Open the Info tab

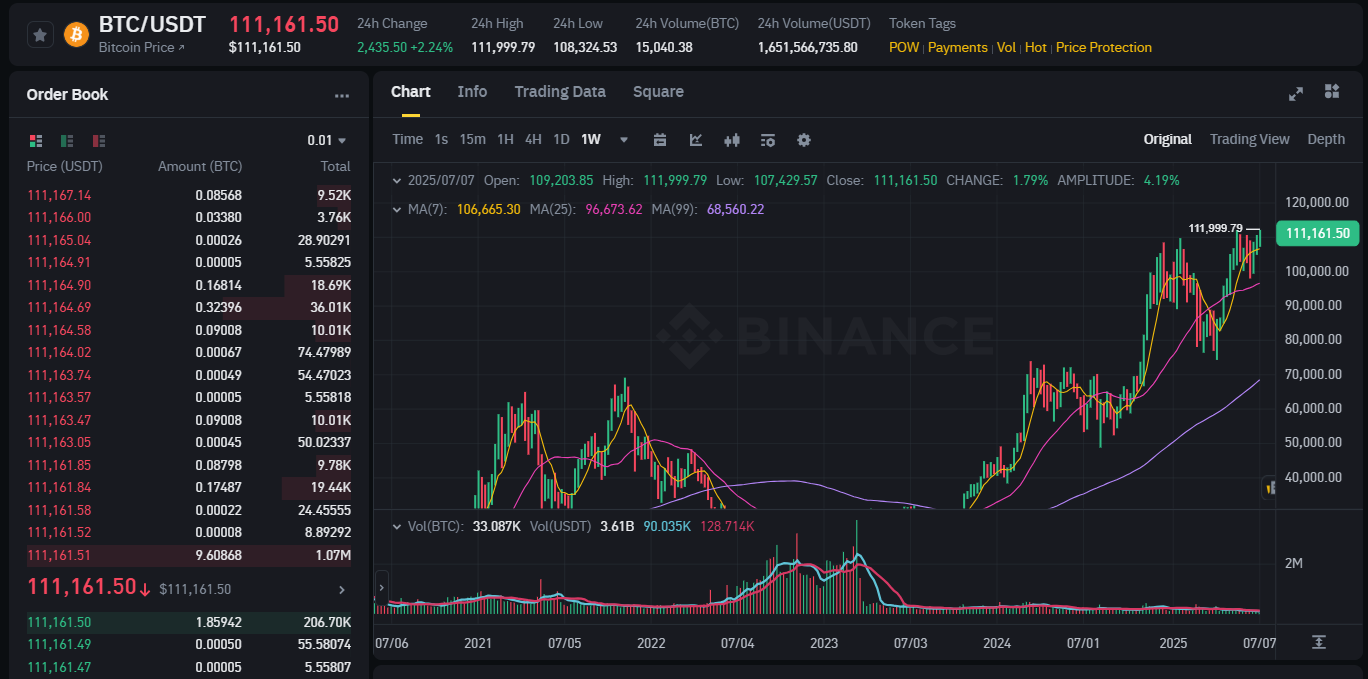pyautogui.click(x=472, y=91)
